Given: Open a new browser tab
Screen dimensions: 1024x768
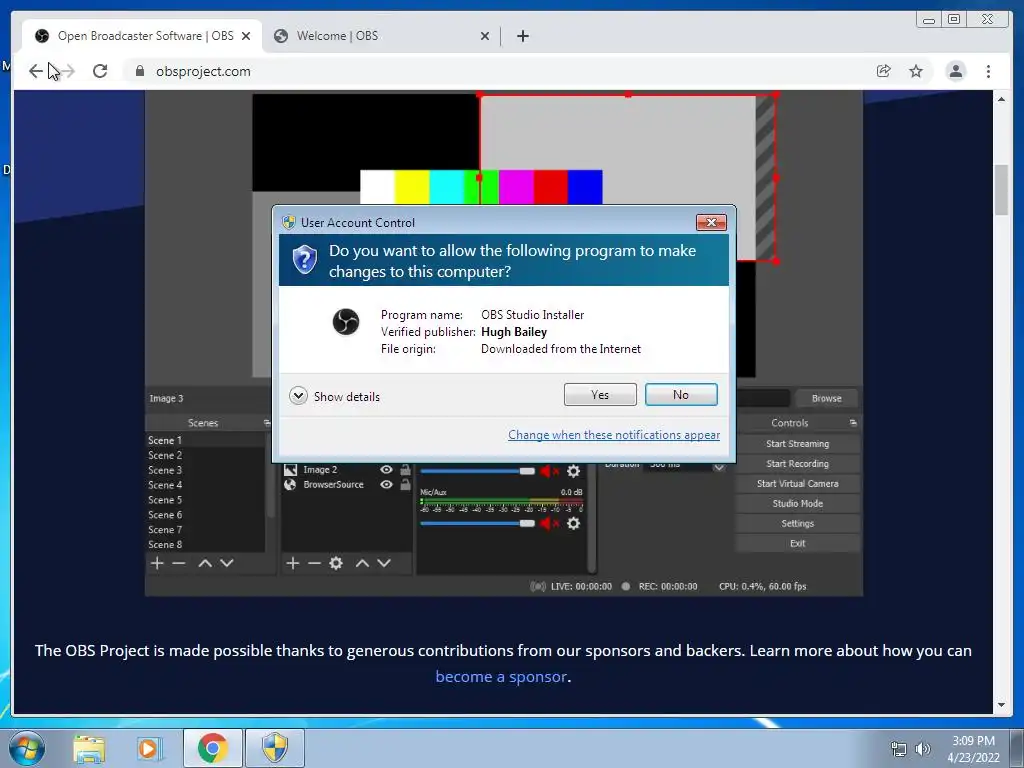Looking at the screenshot, I should point(522,36).
